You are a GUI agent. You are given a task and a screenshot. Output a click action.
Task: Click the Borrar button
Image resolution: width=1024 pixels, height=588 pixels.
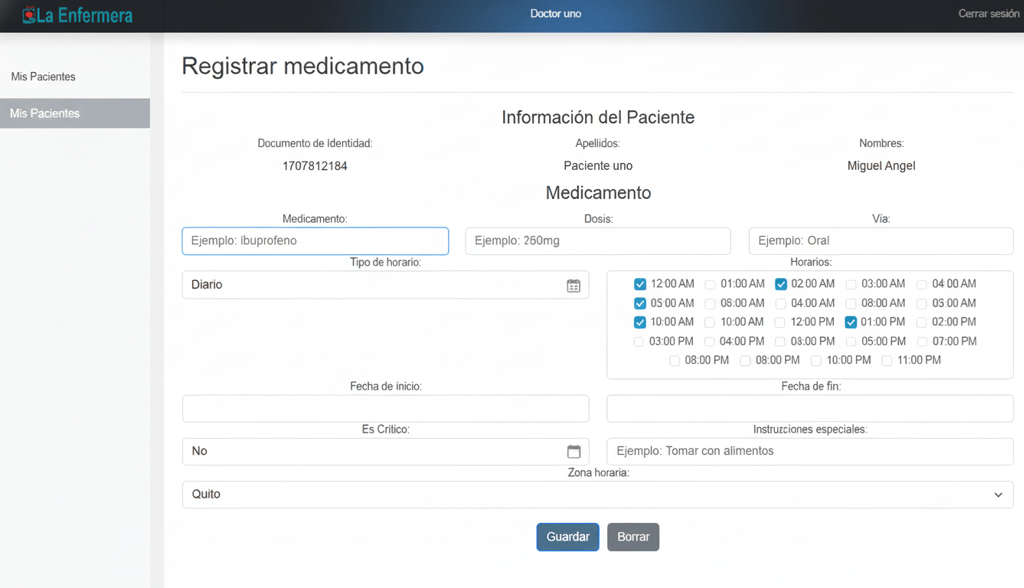click(633, 537)
